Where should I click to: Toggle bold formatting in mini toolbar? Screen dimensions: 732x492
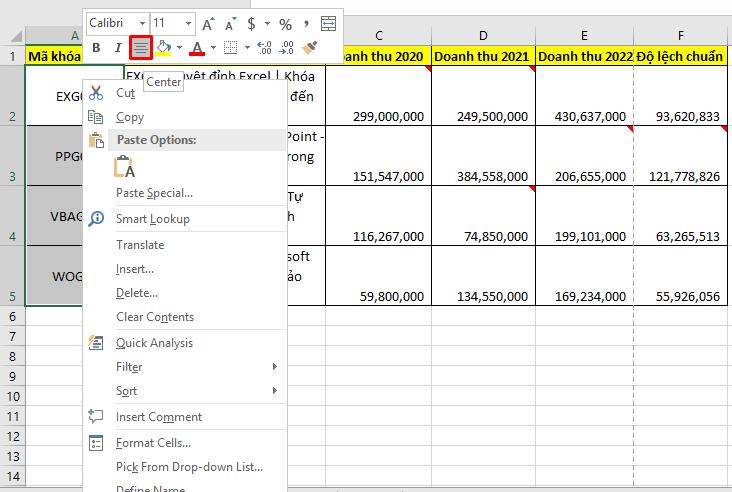(97, 47)
